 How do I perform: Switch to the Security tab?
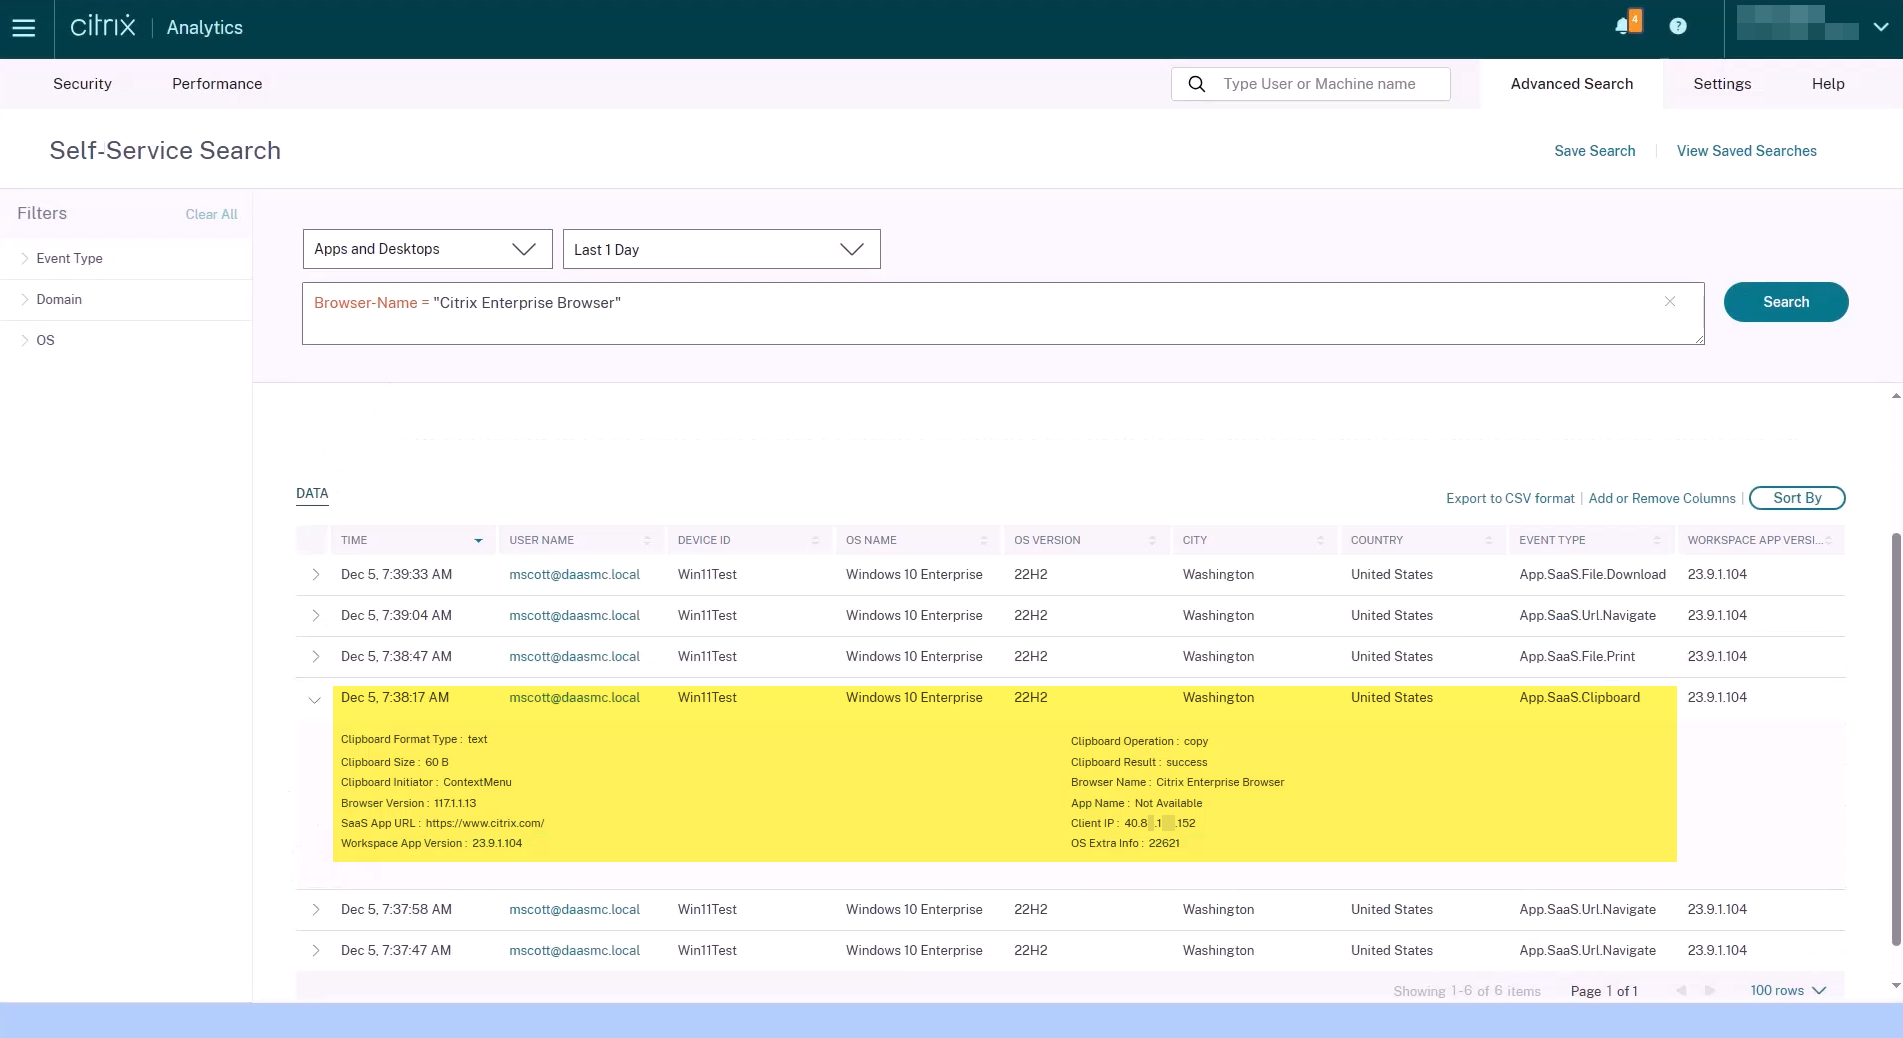pyautogui.click(x=82, y=84)
